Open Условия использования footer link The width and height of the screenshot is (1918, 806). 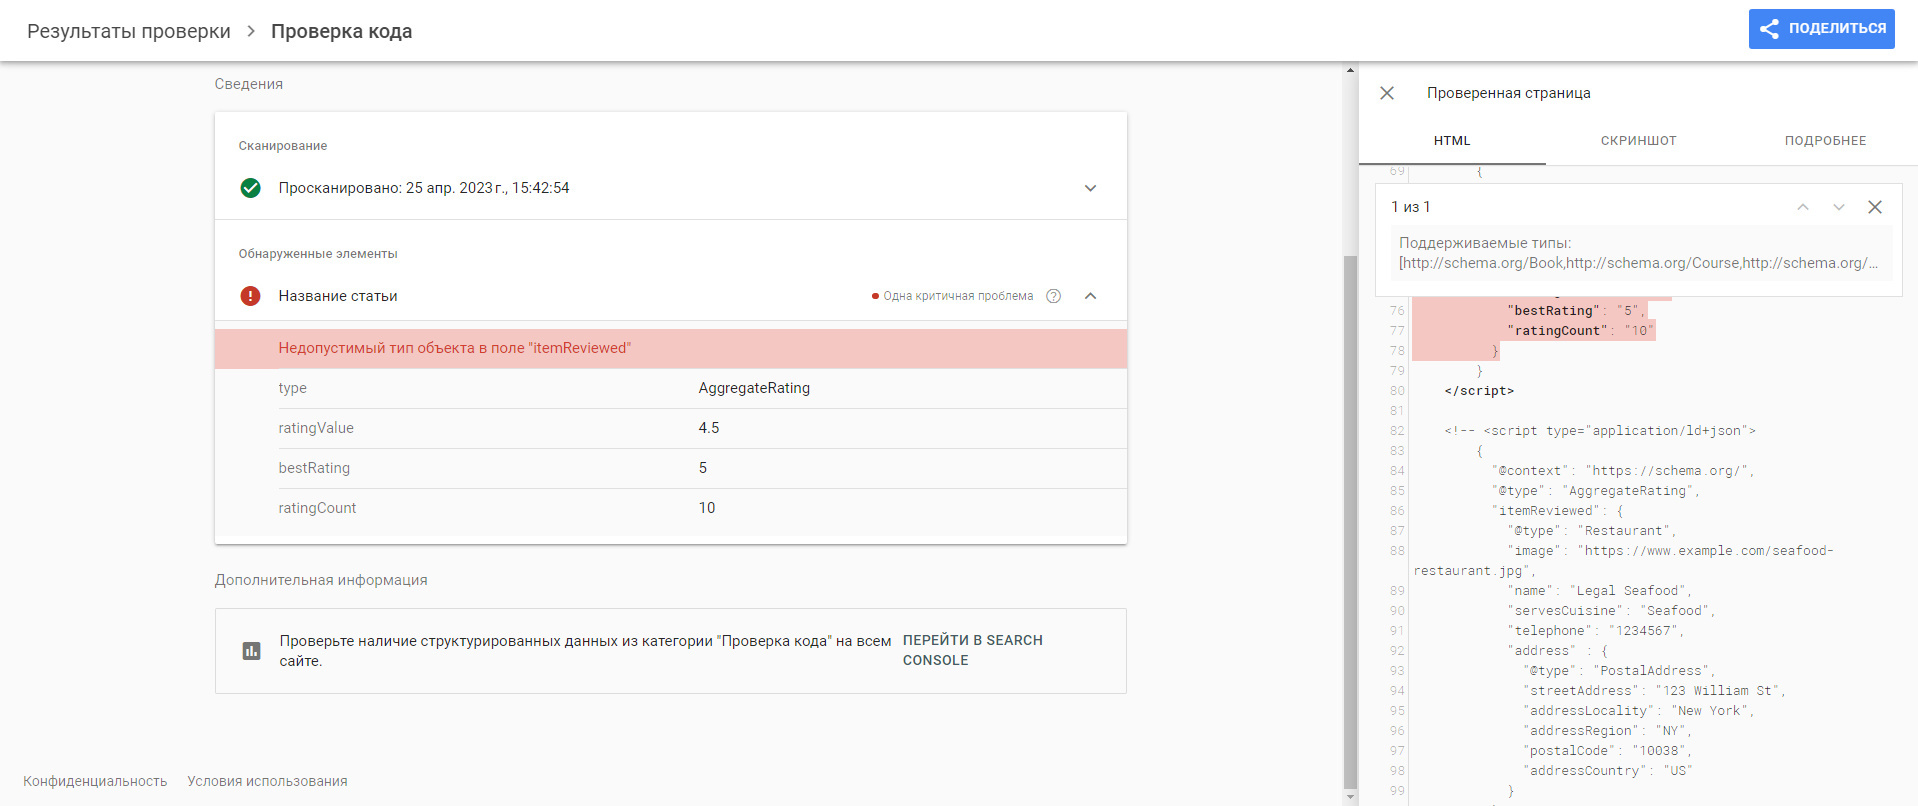(x=267, y=781)
